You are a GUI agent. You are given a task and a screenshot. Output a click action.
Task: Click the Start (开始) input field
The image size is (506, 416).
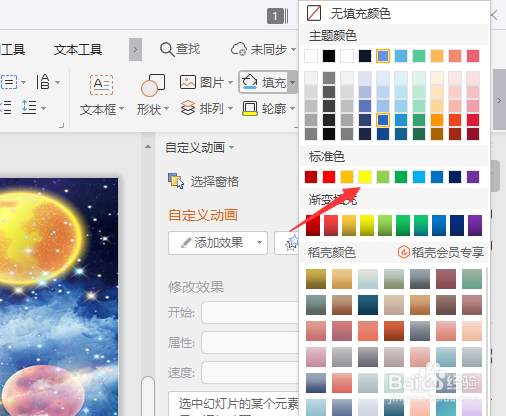pyautogui.click(x=250, y=312)
